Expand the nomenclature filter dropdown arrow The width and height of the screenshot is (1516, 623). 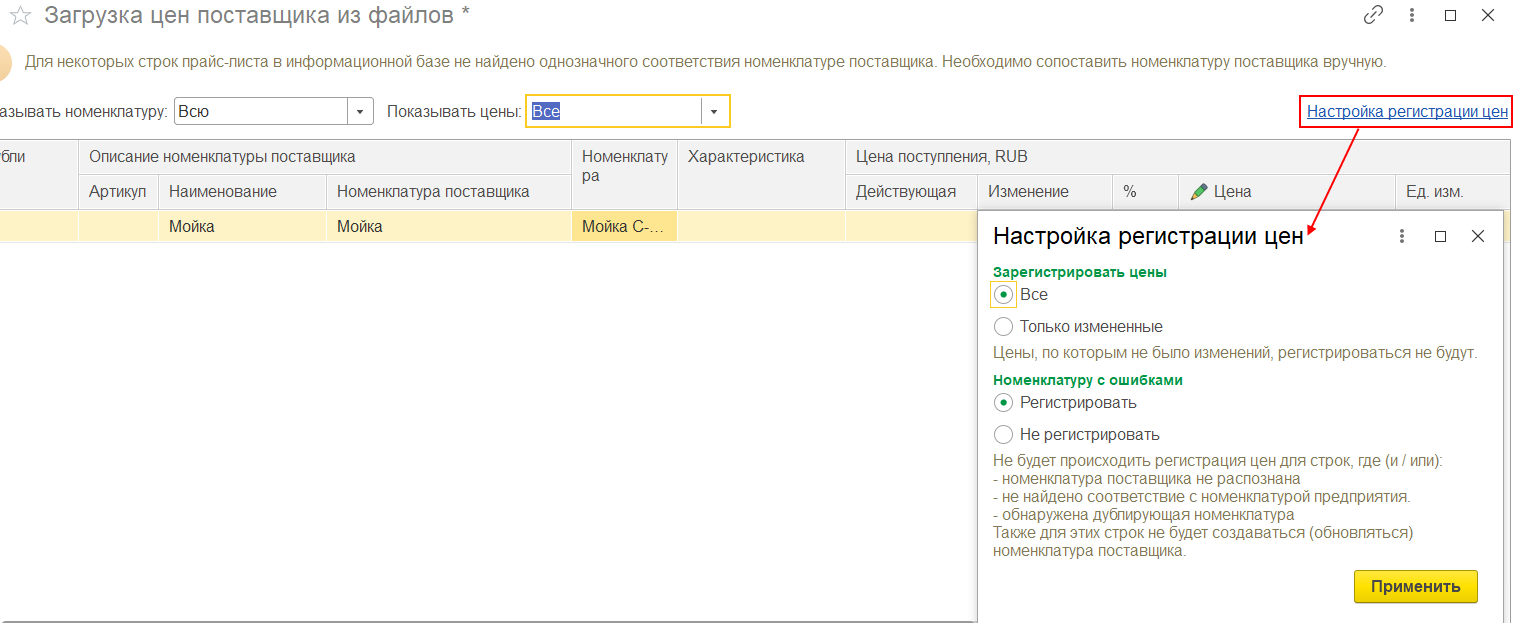[x=360, y=111]
